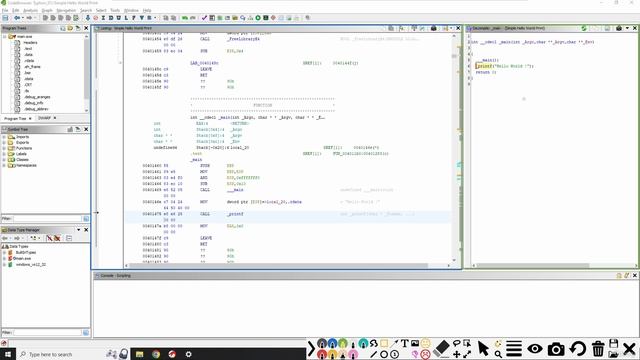Select Headers in the Program Tree
The height and width of the screenshot is (360, 640).
point(31,42)
